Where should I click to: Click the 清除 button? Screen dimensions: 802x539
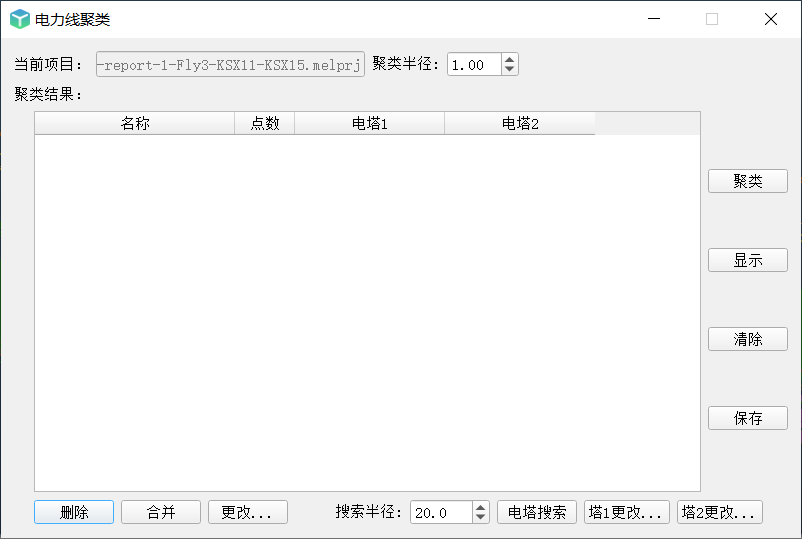click(747, 339)
